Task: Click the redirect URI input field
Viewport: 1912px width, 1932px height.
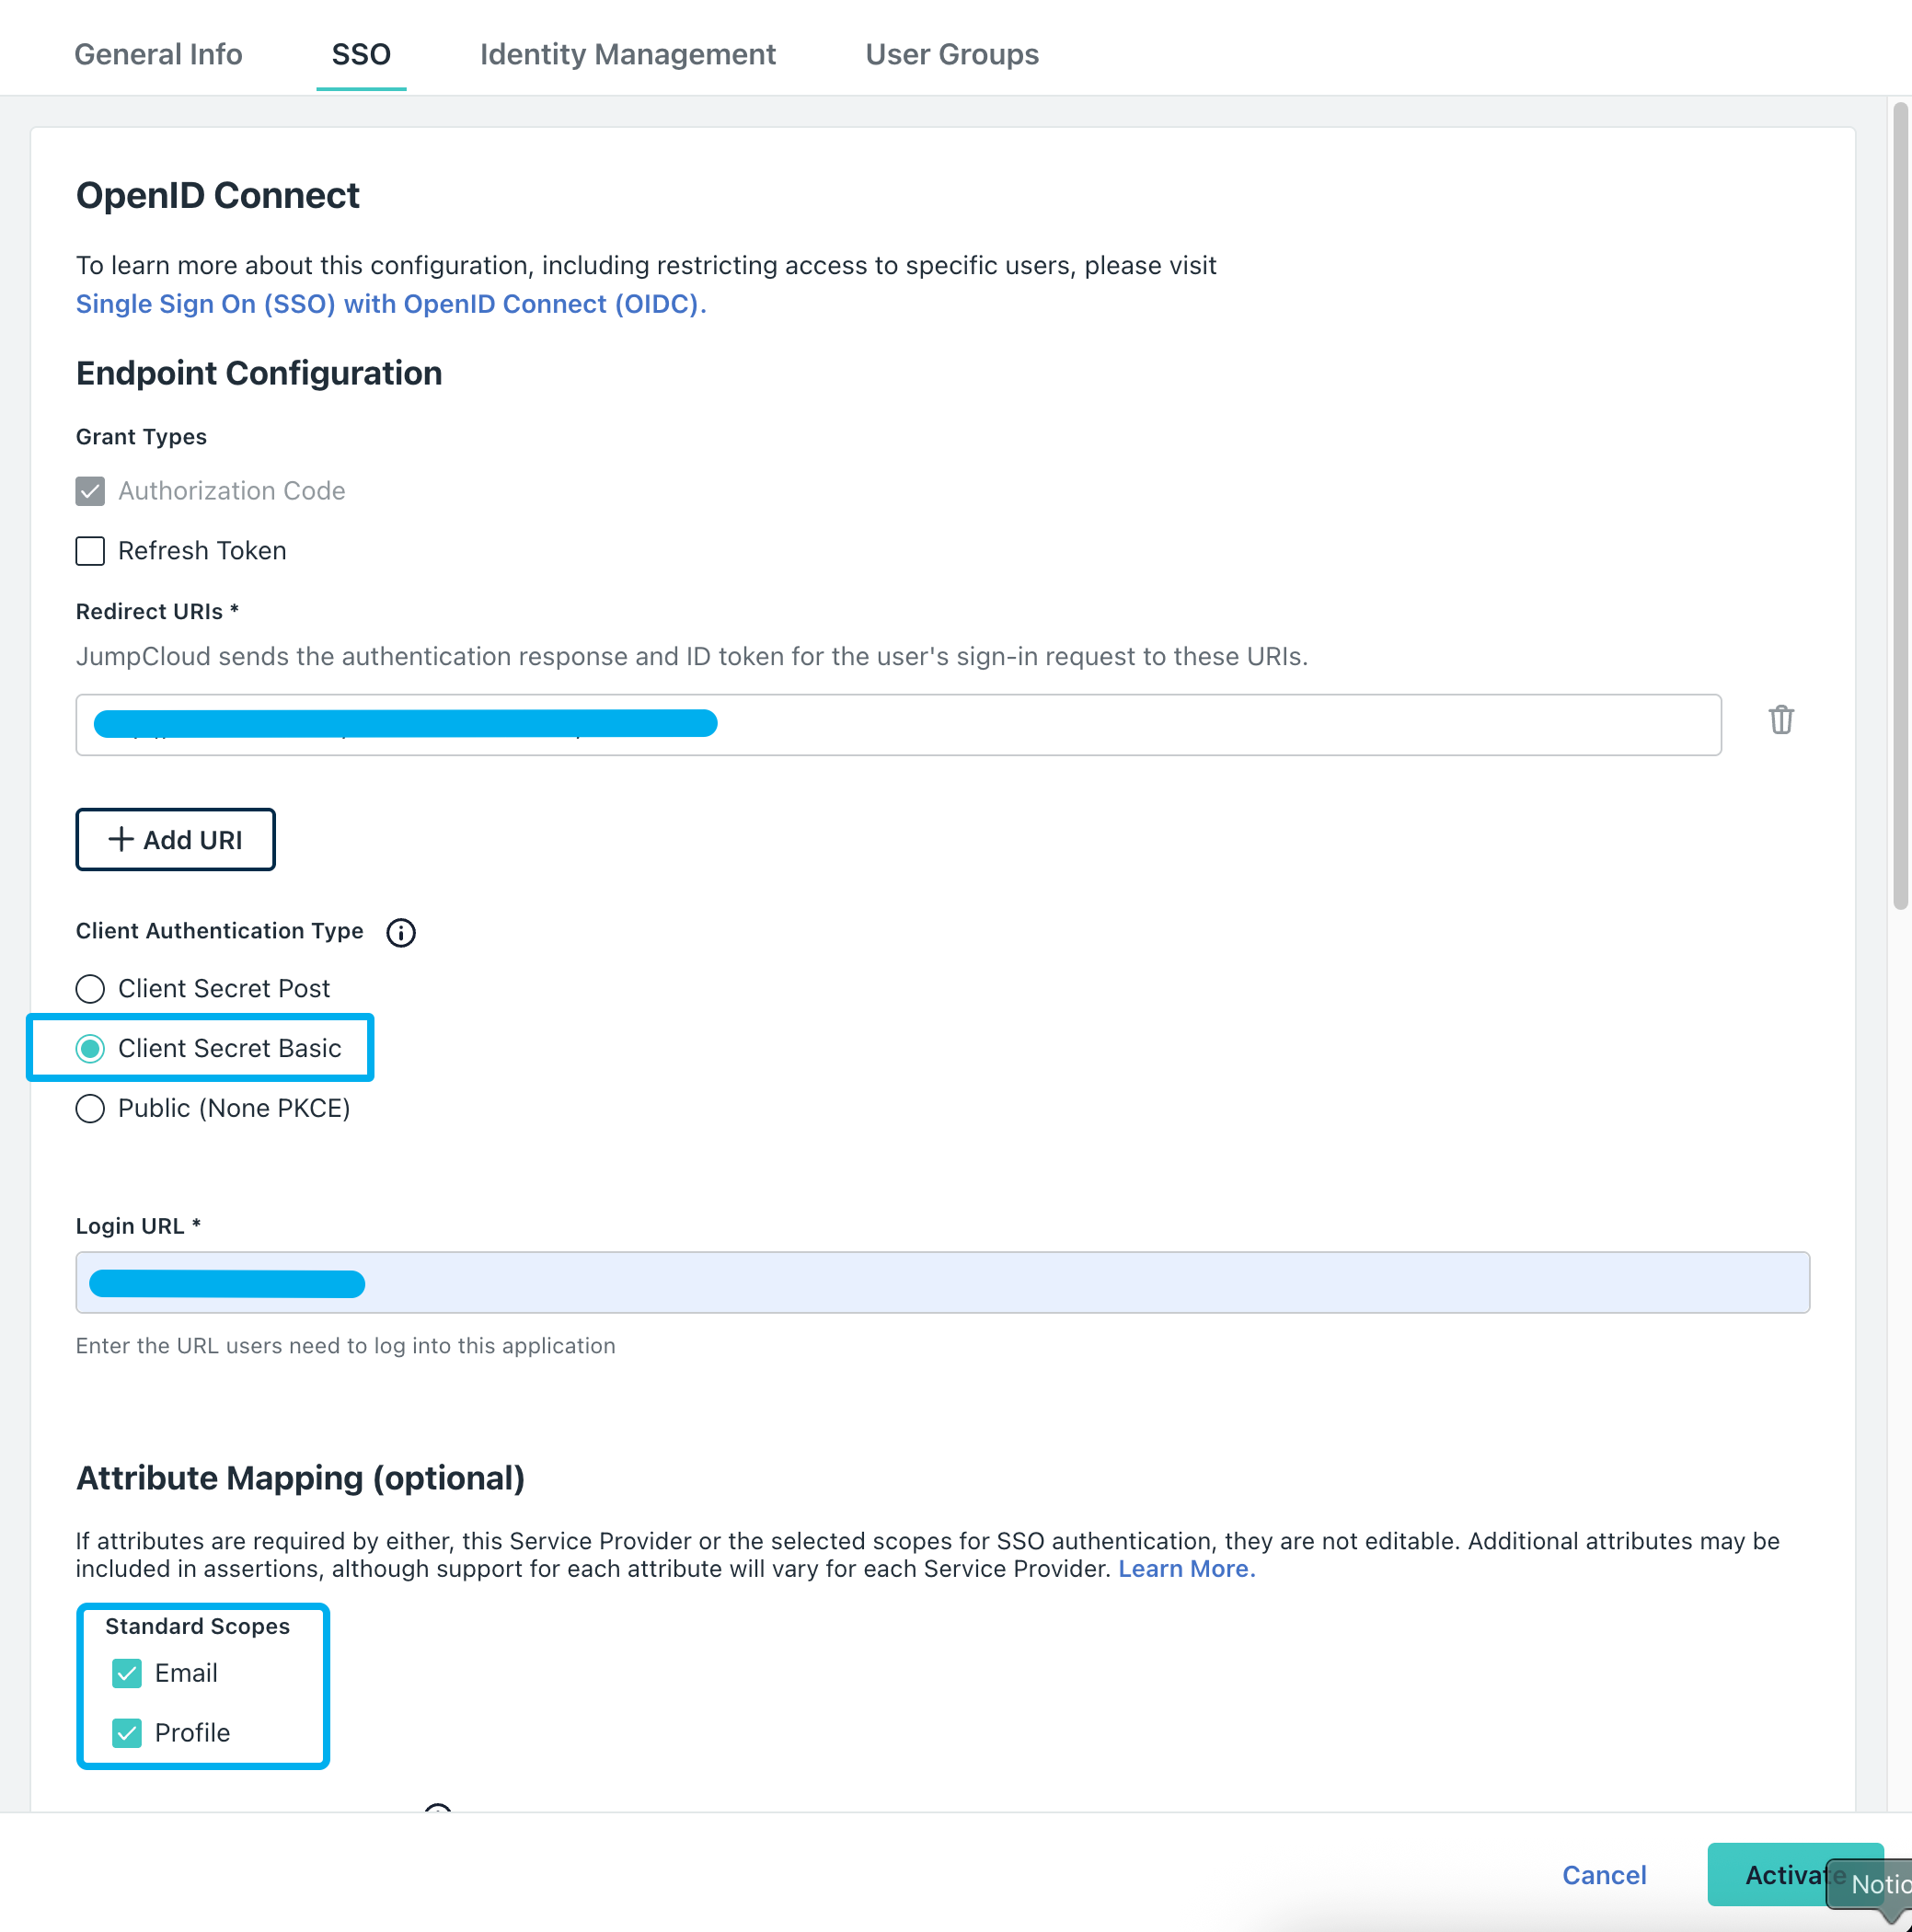Action: (x=898, y=723)
